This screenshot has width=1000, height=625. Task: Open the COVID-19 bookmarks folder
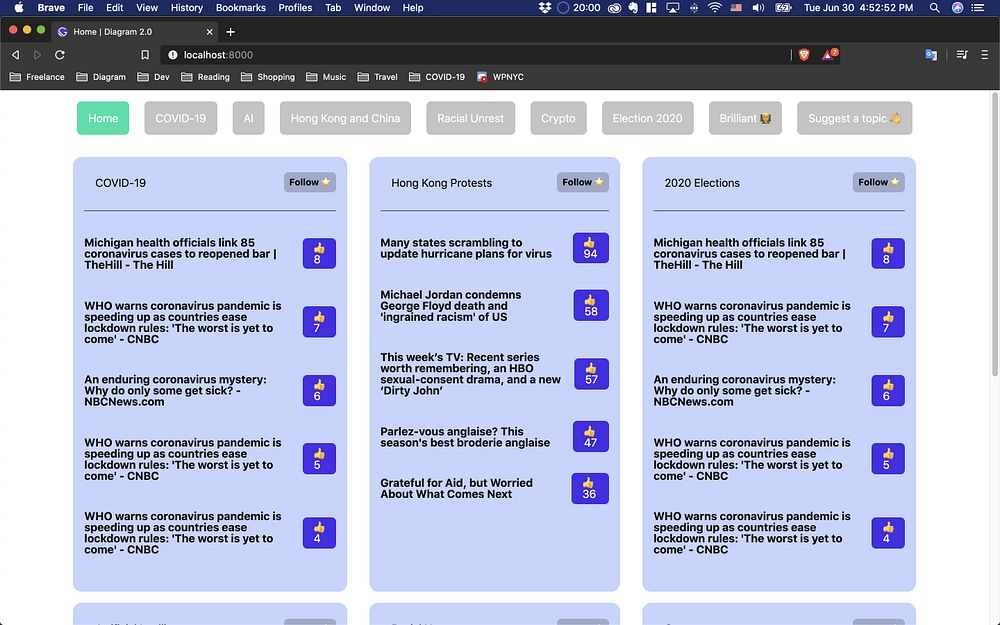pyautogui.click(x=437, y=77)
